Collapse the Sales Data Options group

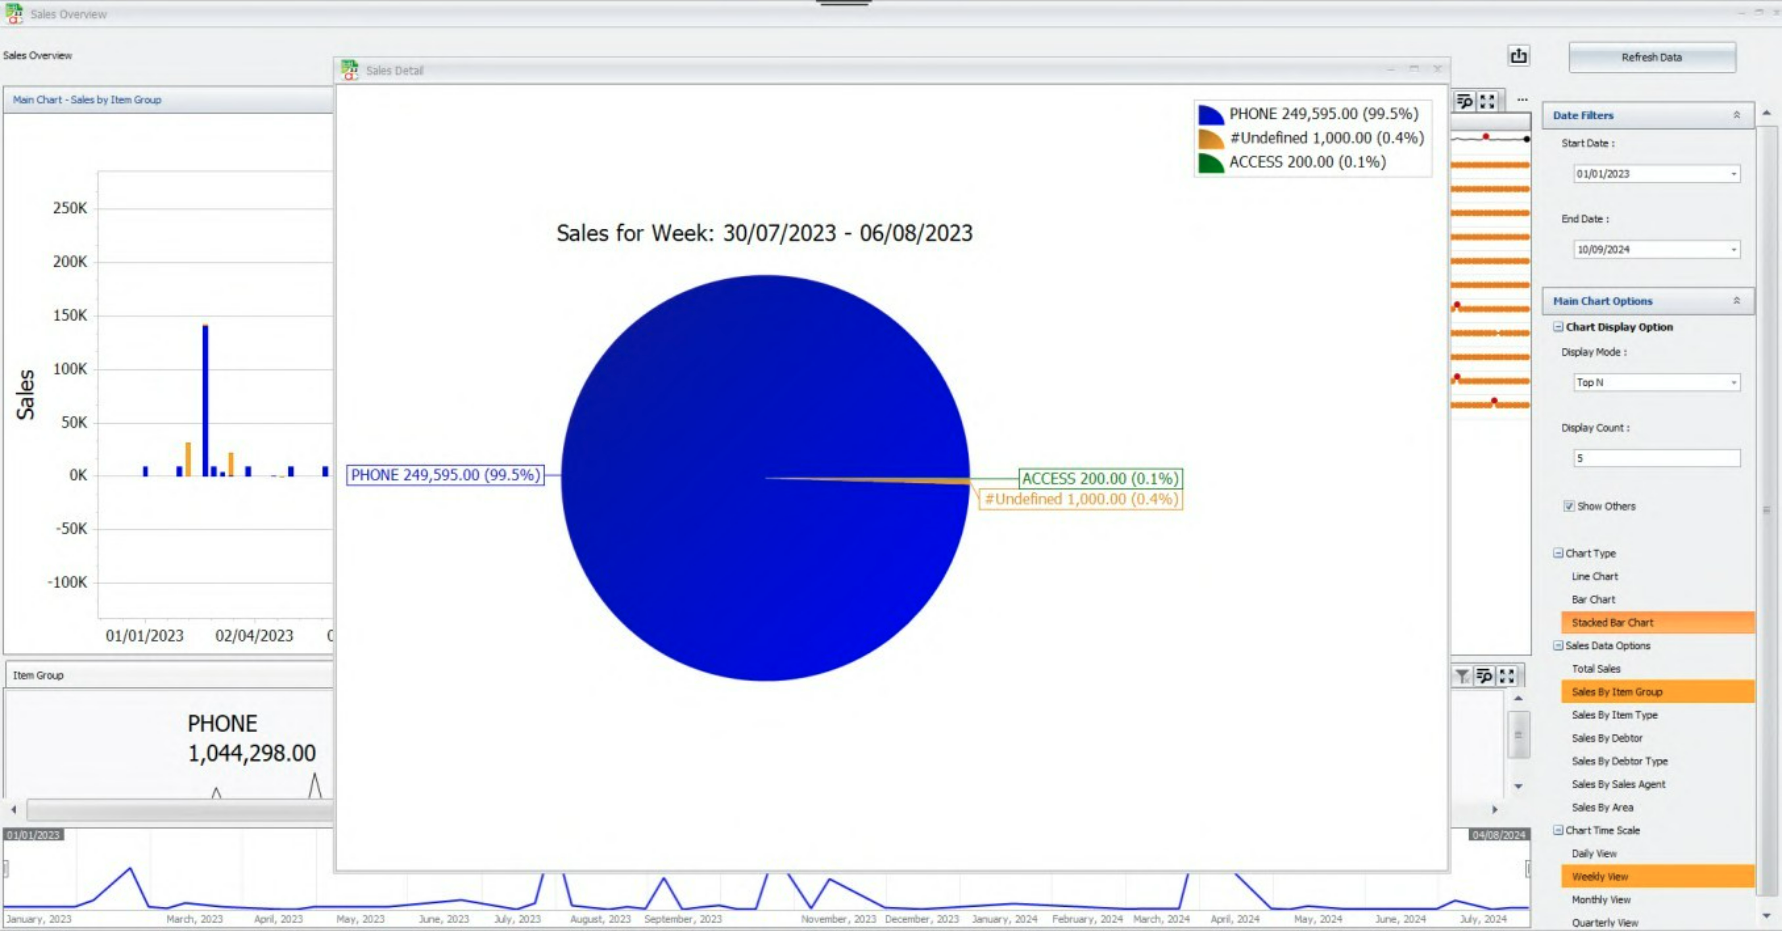1558,646
